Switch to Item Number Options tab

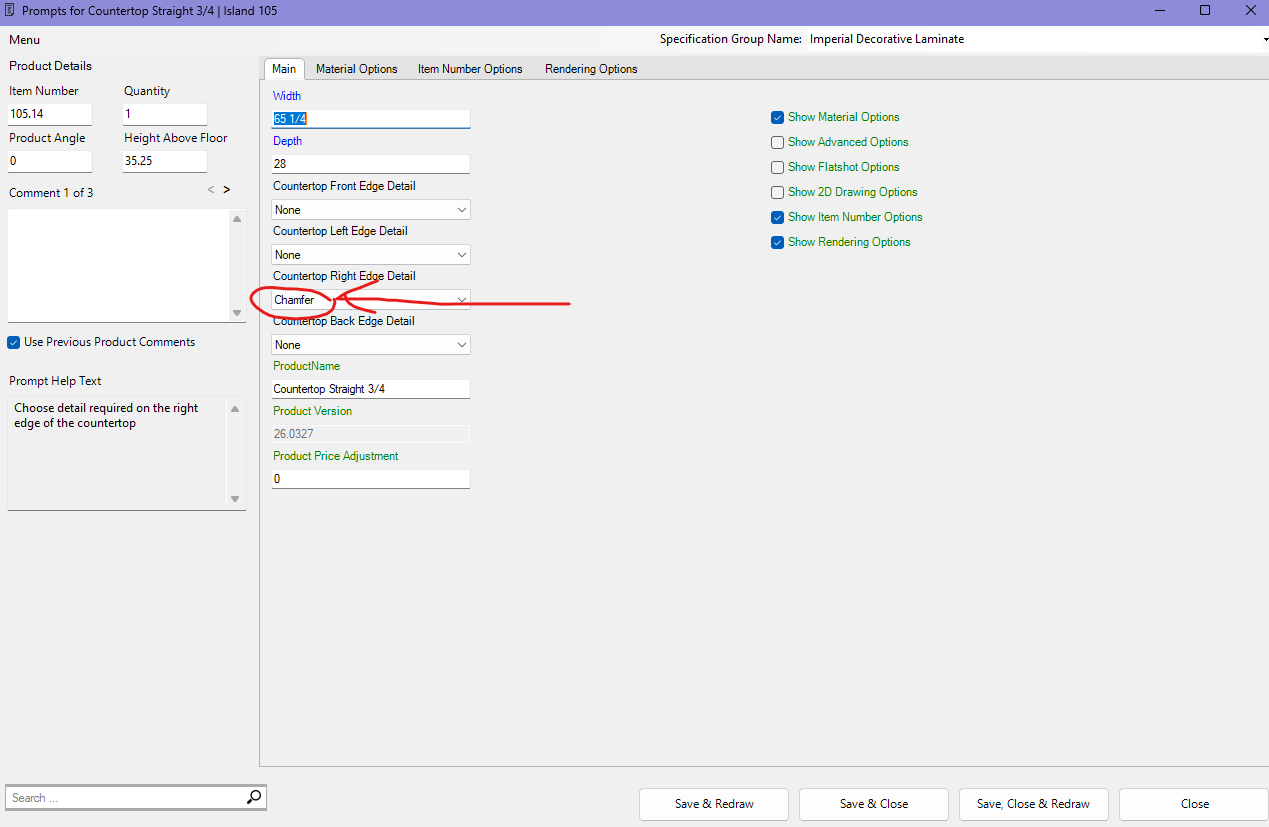[x=470, y=69]
